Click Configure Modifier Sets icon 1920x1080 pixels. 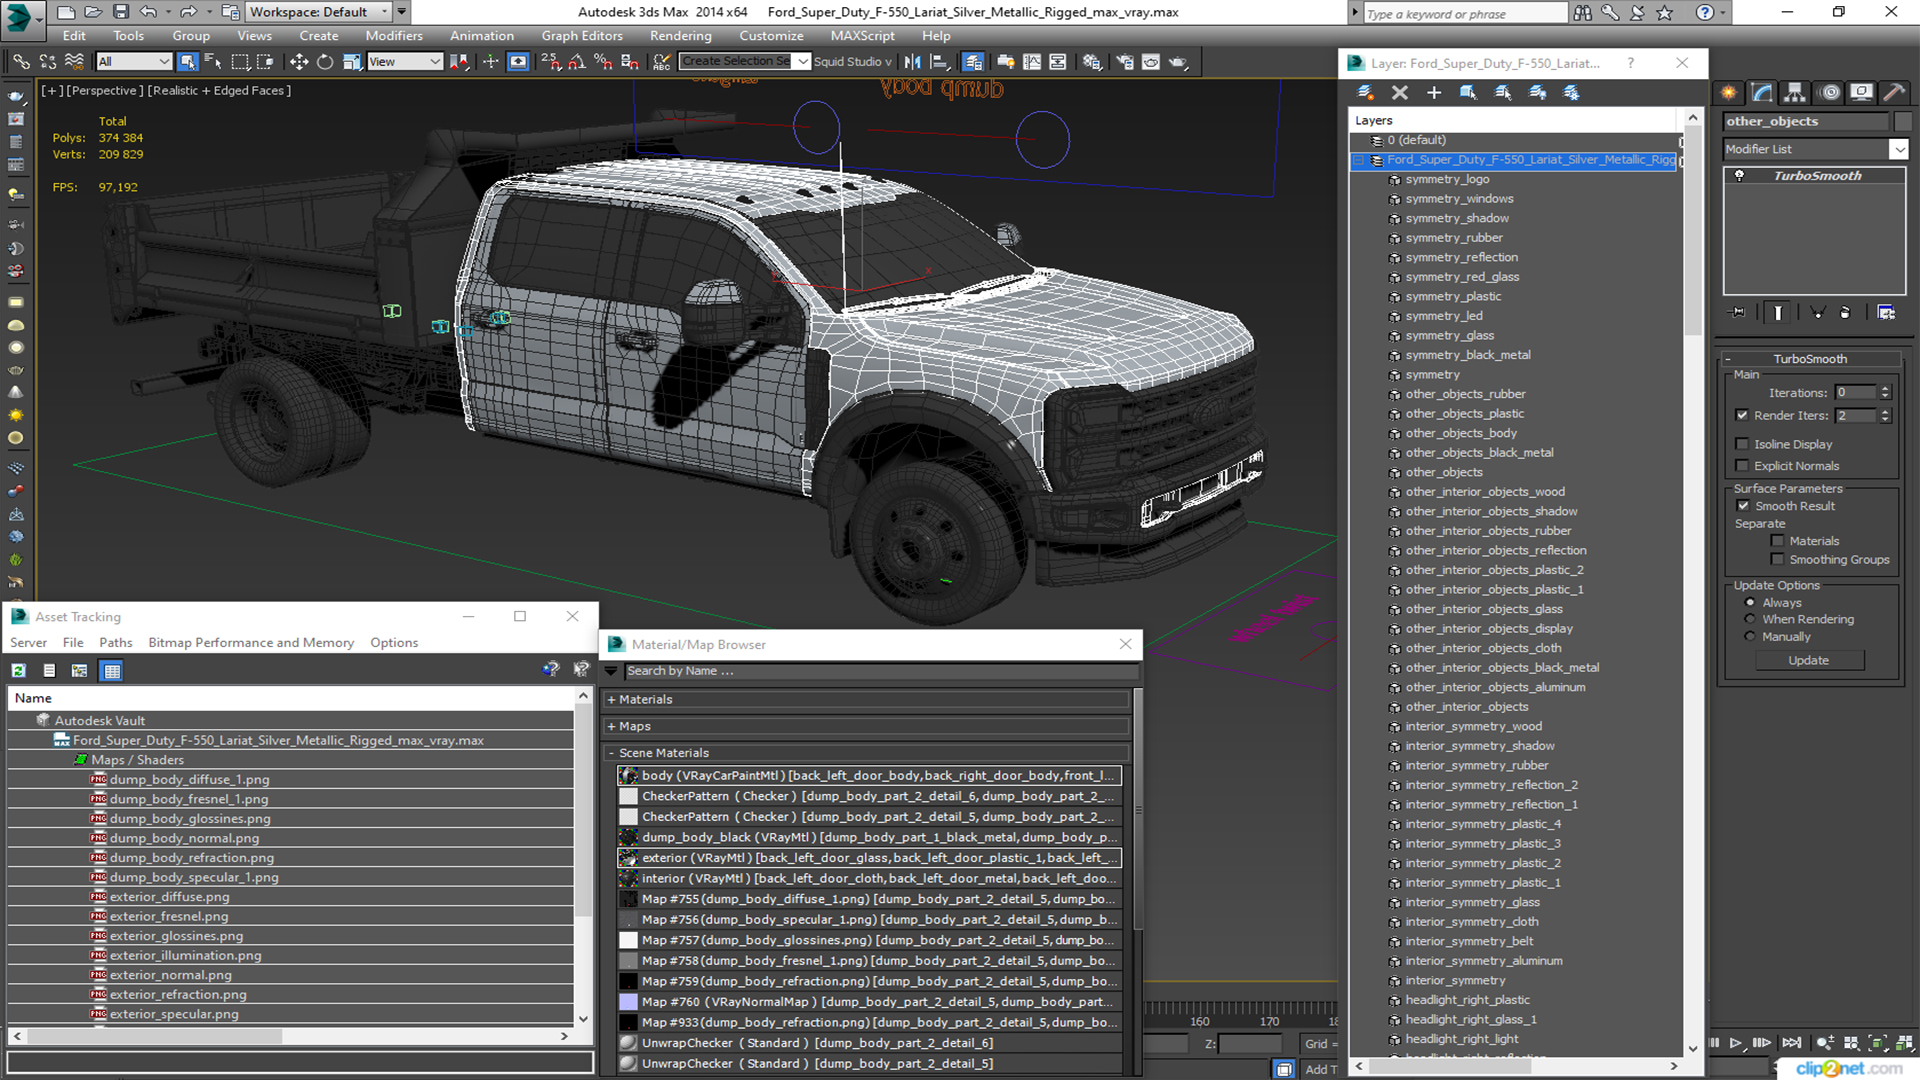[x=1886, y=312]
